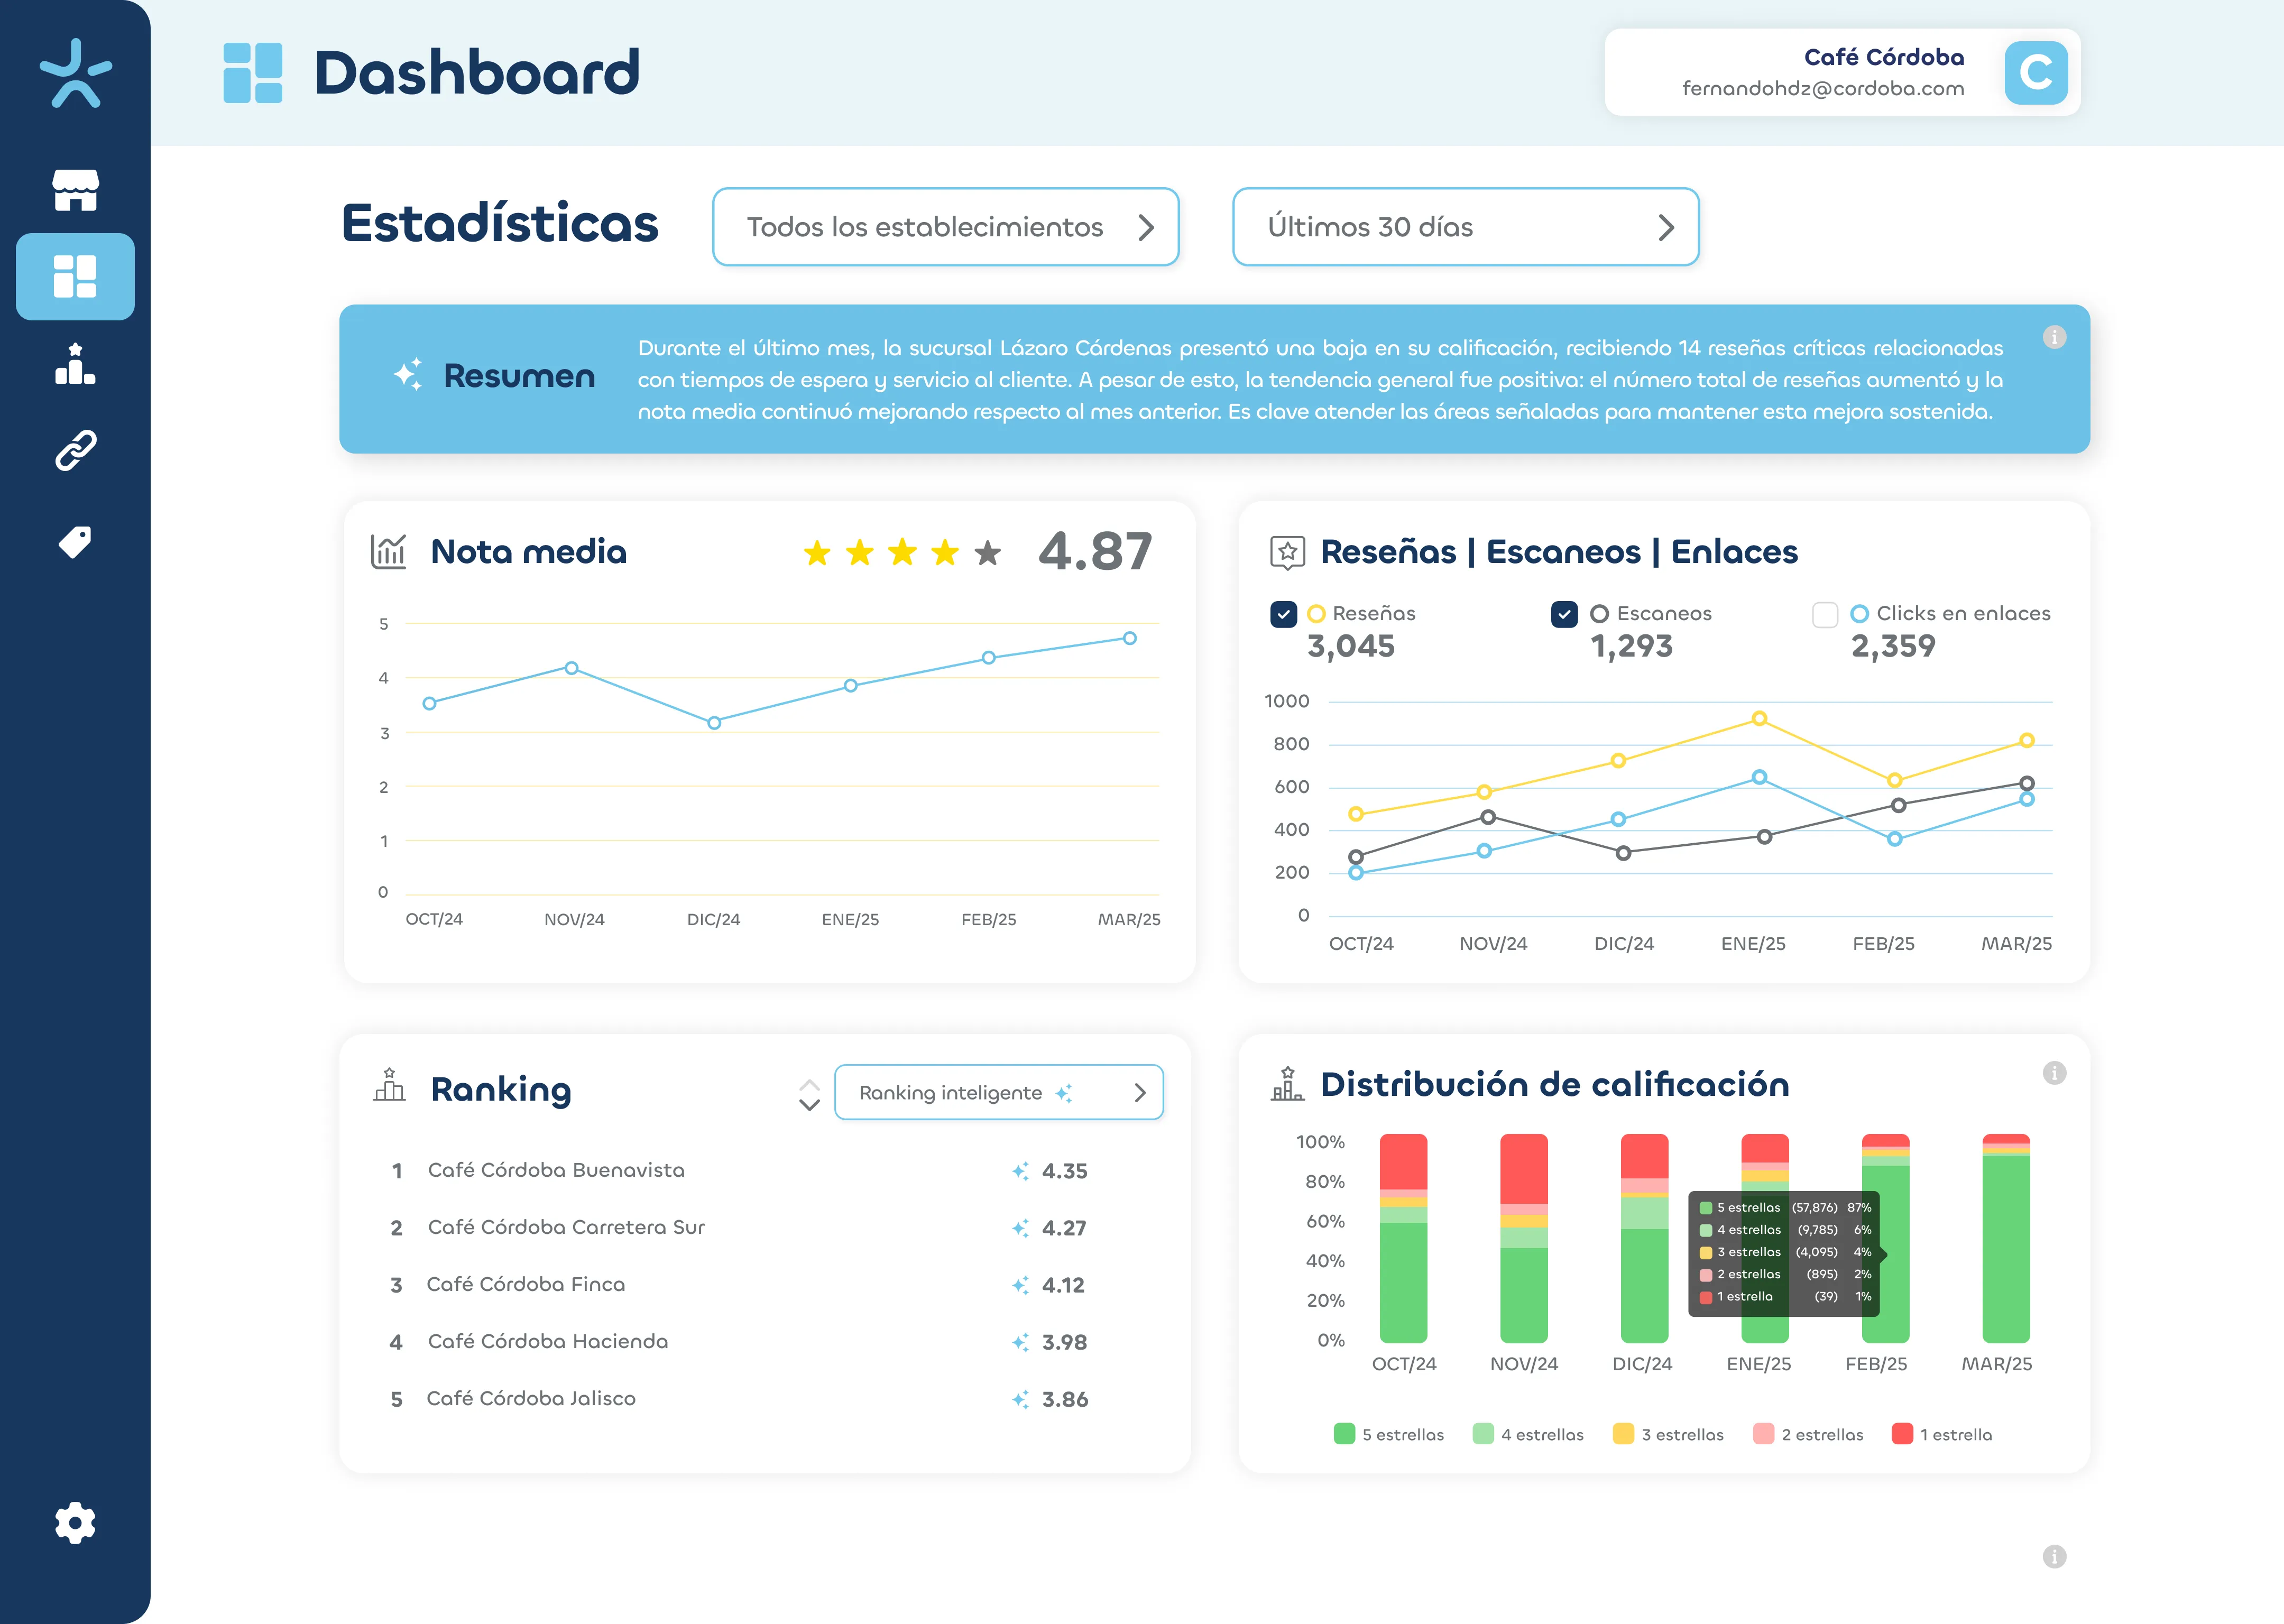Screen dimensions: 2284x1624
Task: Open settings gear in sidebar
Action: [x=75, y=1522]
